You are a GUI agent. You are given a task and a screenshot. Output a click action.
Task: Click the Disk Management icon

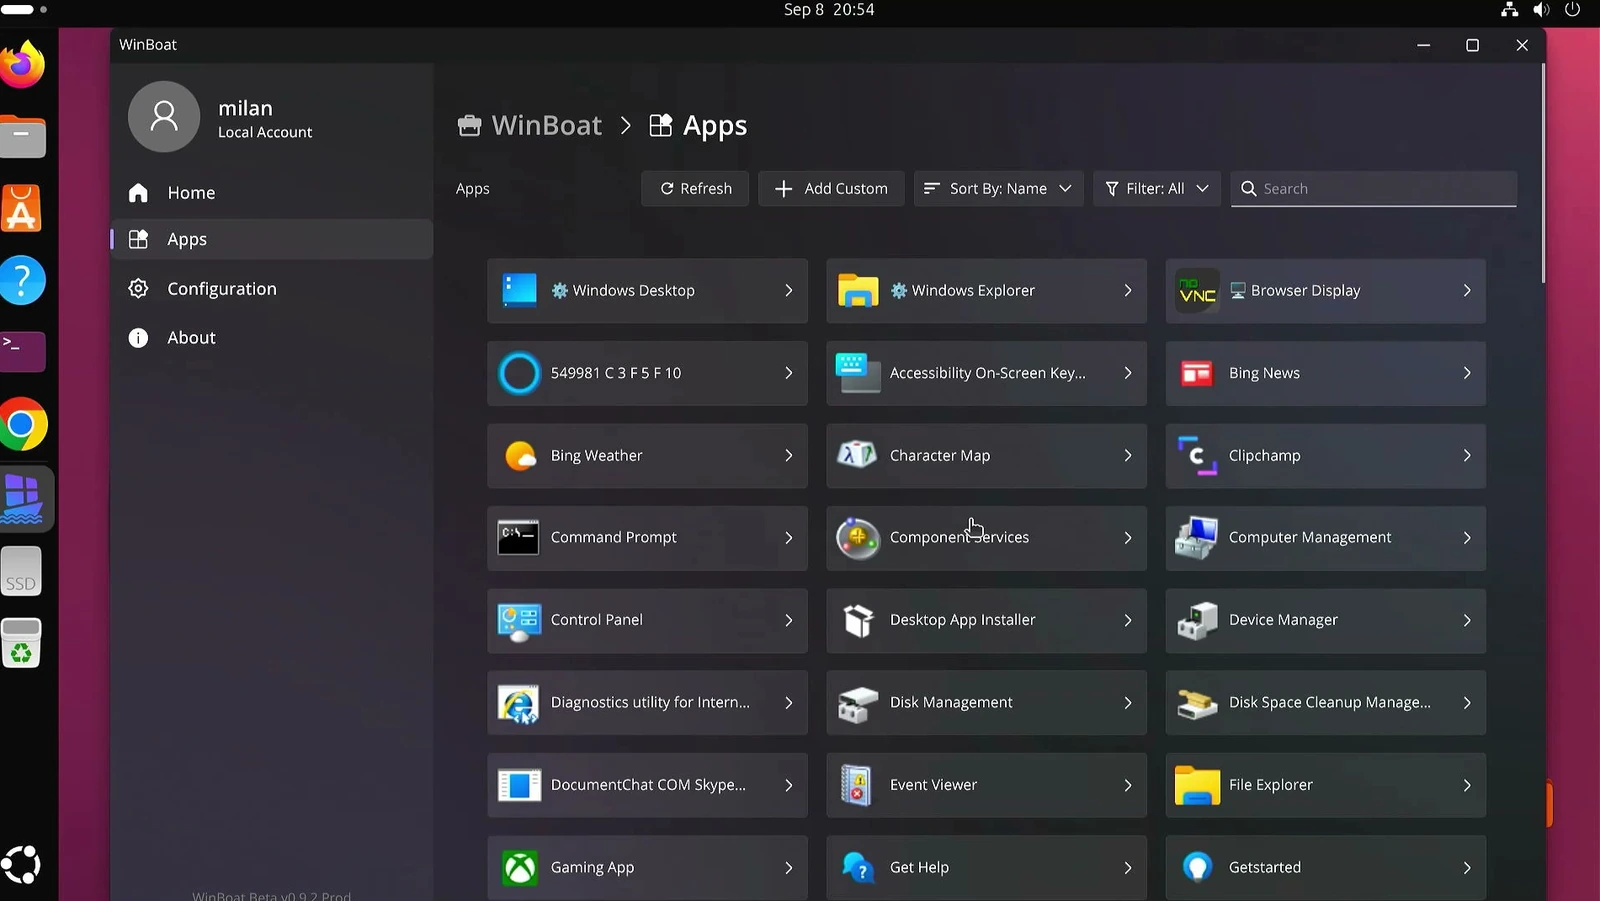pos(858,703)
